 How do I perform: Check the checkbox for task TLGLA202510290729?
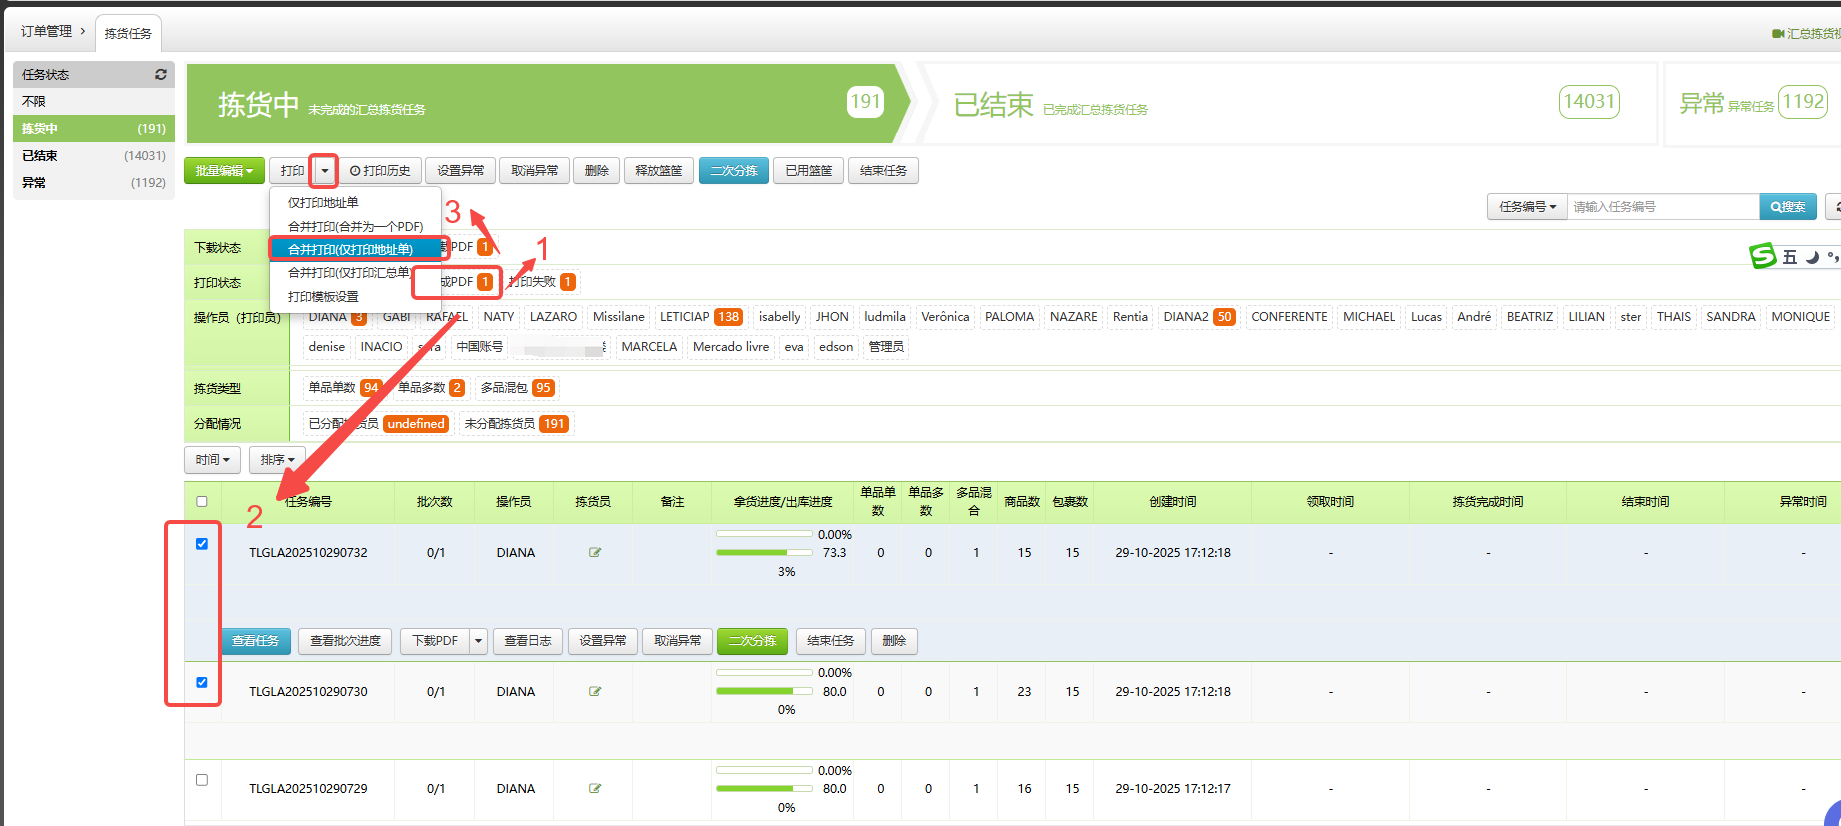coord(202,780)
